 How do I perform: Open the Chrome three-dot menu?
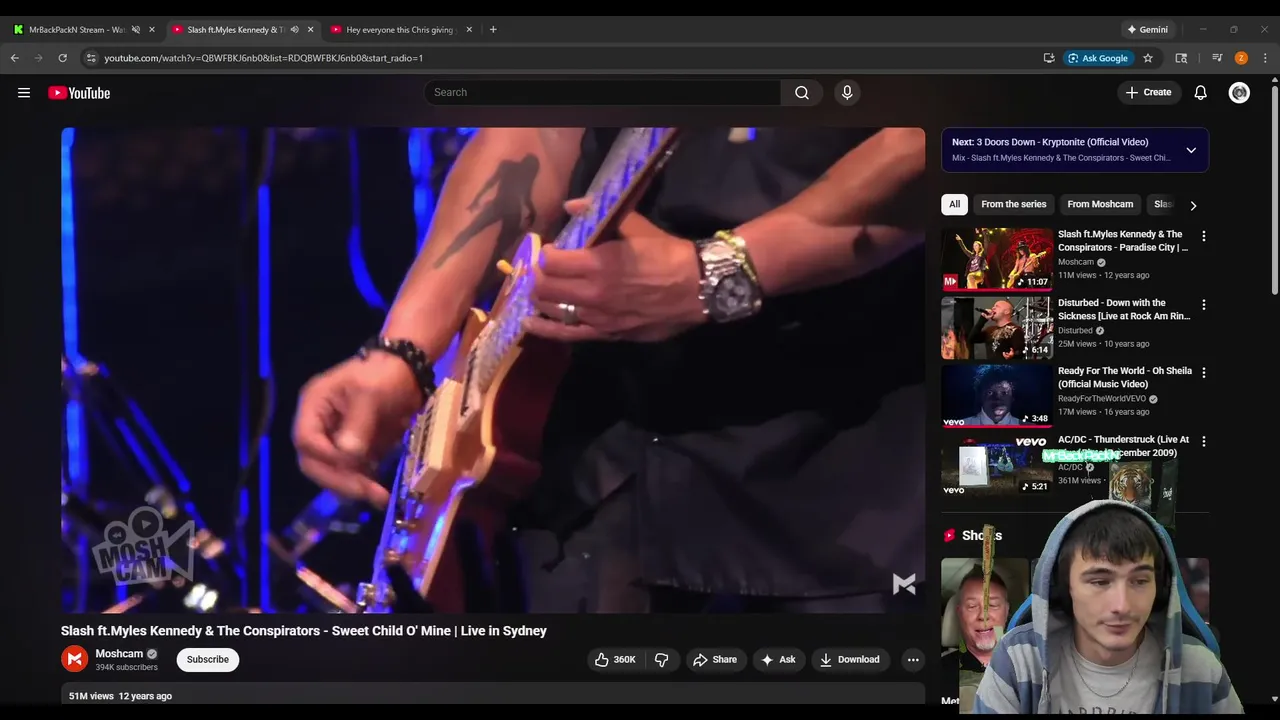[x=1265, y=58]
